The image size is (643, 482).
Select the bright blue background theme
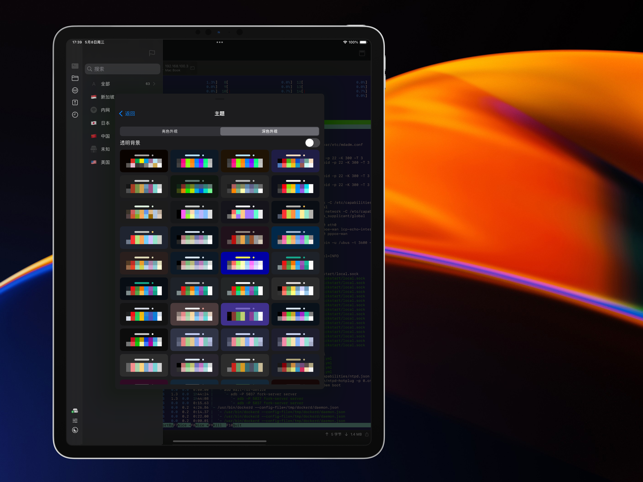click(245, 263)
